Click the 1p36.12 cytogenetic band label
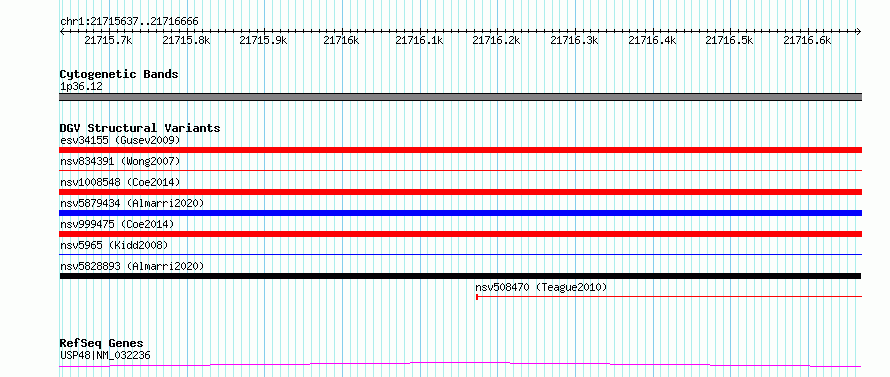890x377 pixels. tap(81, 87)
